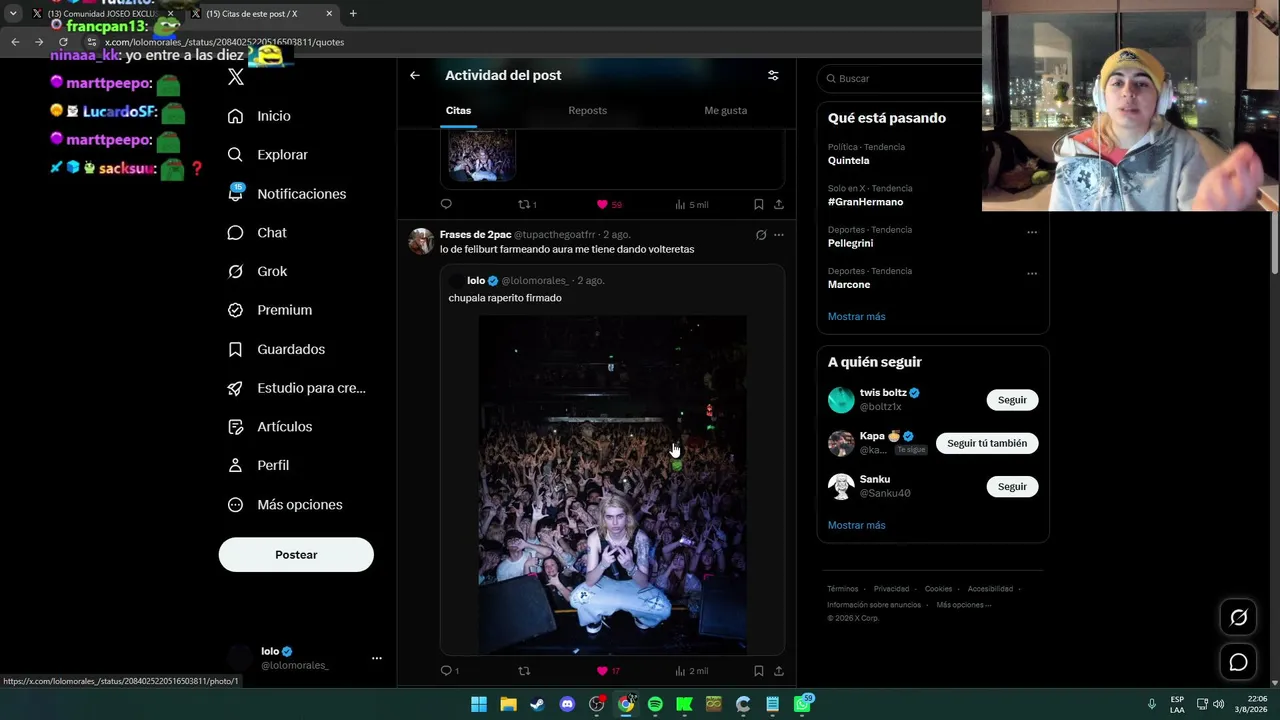This screenshot has width=1280, height=720.
Task: Open Grok explain icon on Frases de 2pac post
Action: (x=761, y=235)
